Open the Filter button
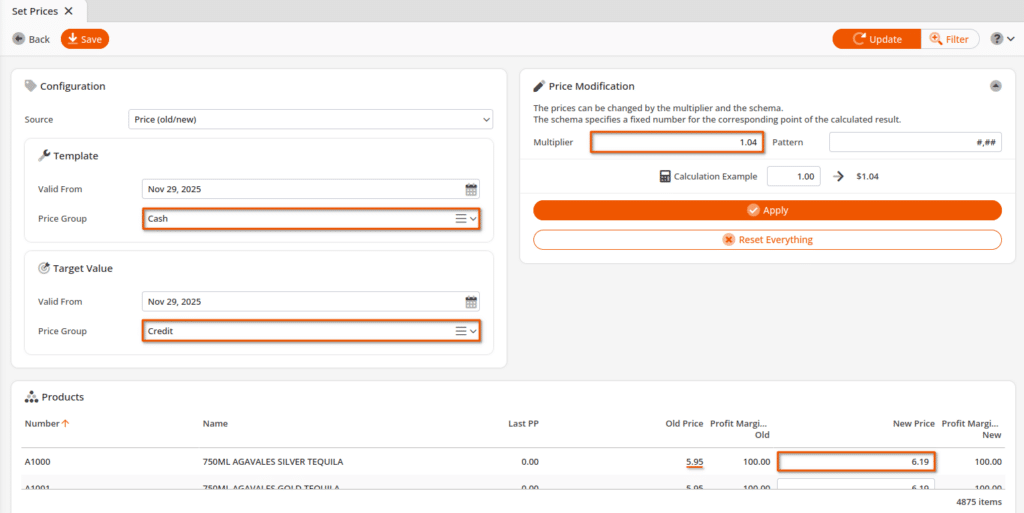The height and width of the screenshot is (513, 1024). (x=949, y=39)
